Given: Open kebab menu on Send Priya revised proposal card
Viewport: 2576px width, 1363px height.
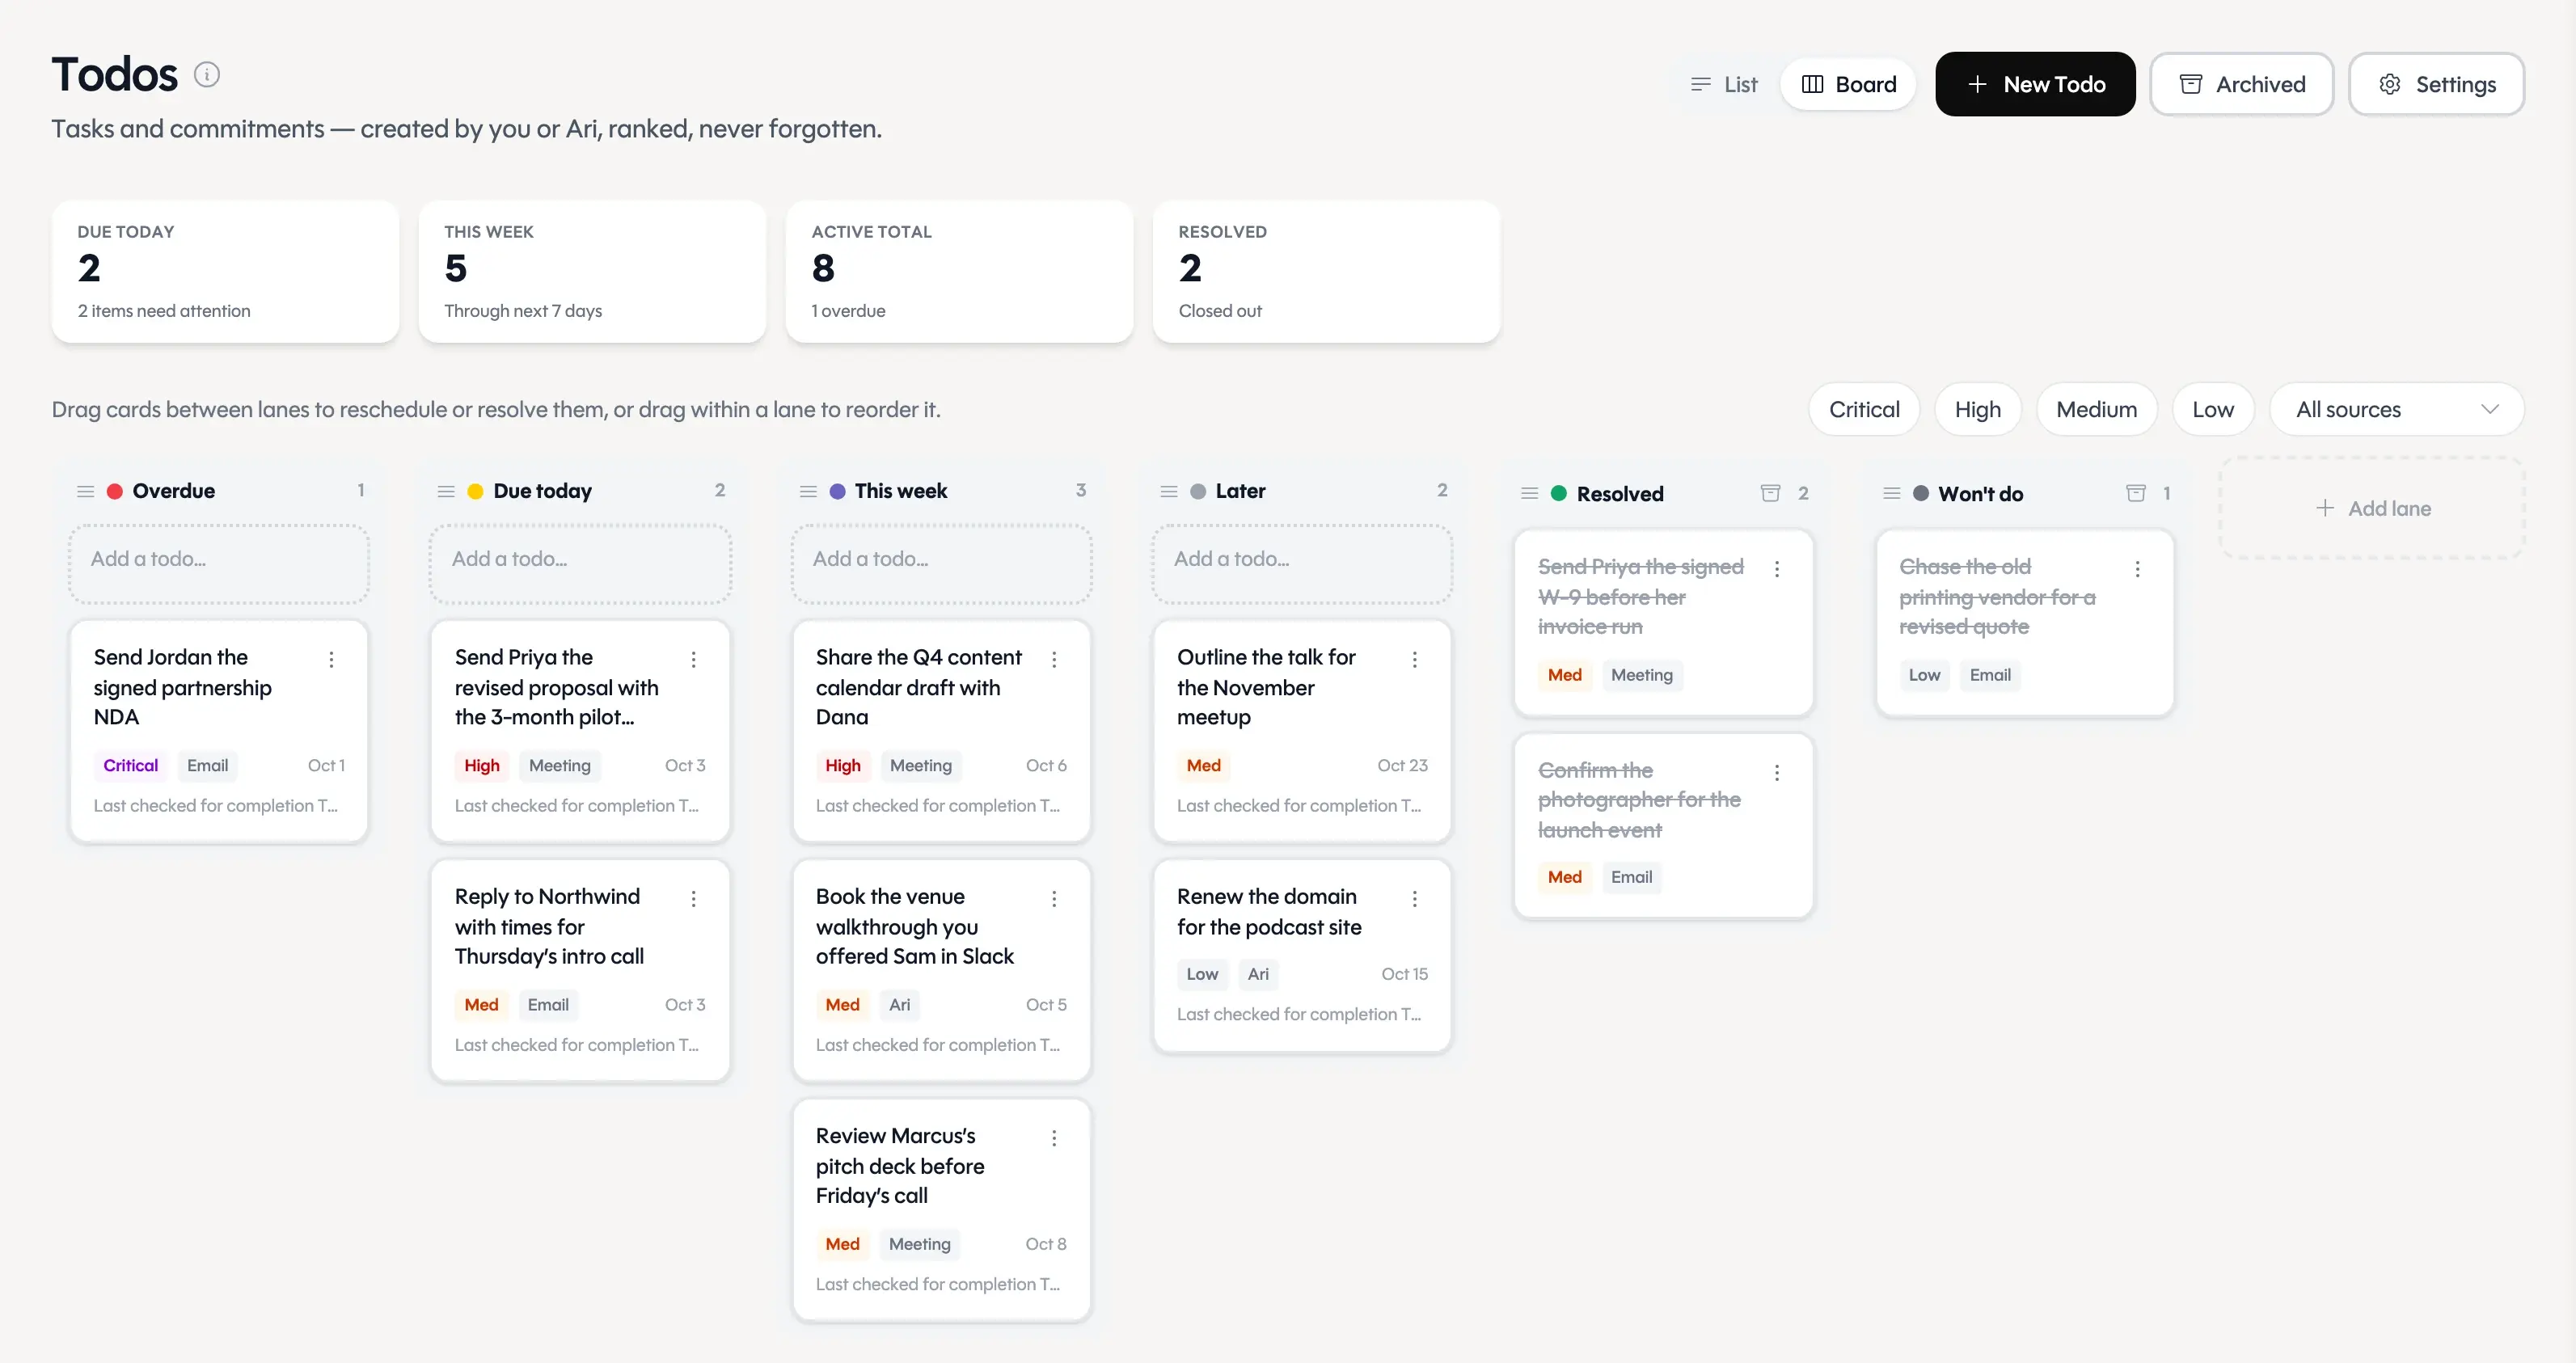Looking at the screenshot, I should 693,659.
